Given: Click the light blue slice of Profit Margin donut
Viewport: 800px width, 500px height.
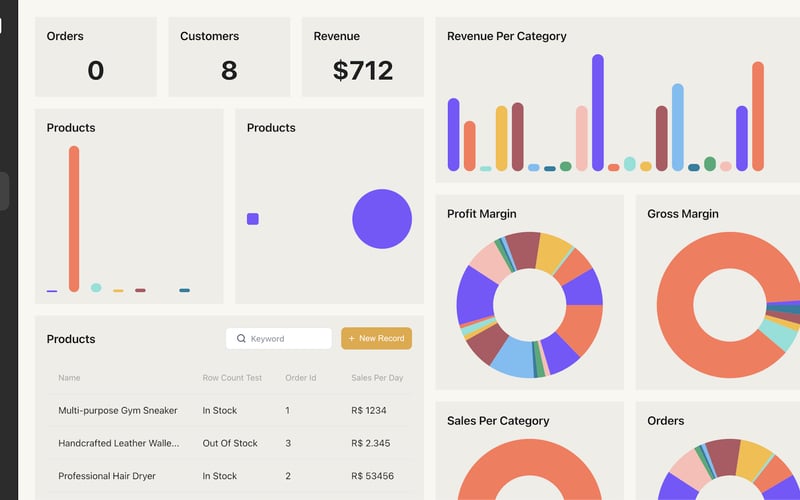Looking at the screenshot, I should [x=513, y=357].
